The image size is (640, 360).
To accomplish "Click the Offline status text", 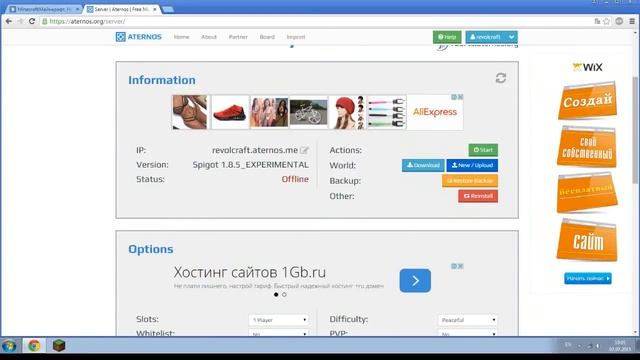I will pos(295,179).
